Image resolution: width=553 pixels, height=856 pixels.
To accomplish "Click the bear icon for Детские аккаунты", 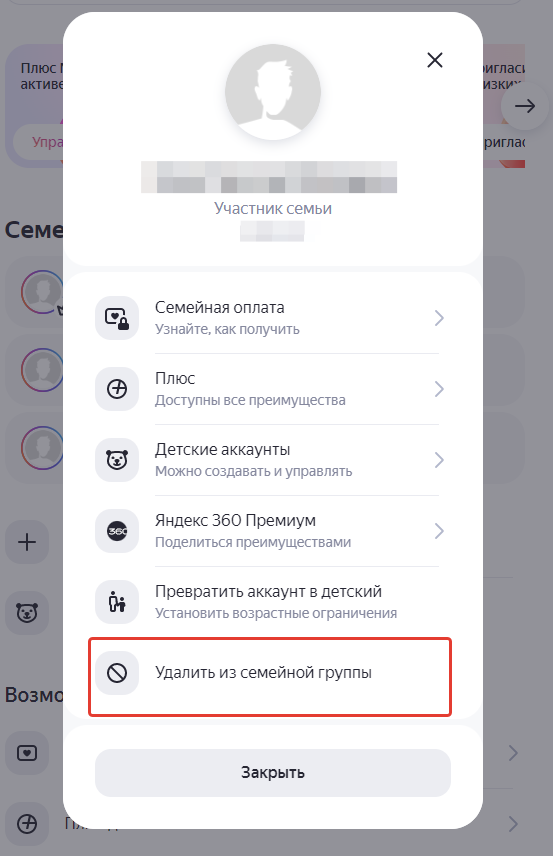I will click(x=117, y=460).
